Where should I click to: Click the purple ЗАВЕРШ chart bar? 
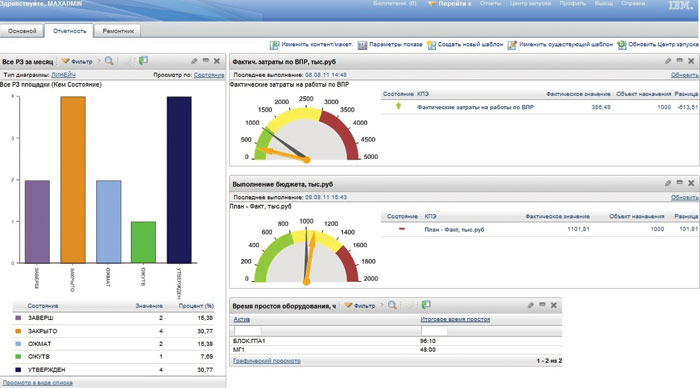tap(38, 222)
